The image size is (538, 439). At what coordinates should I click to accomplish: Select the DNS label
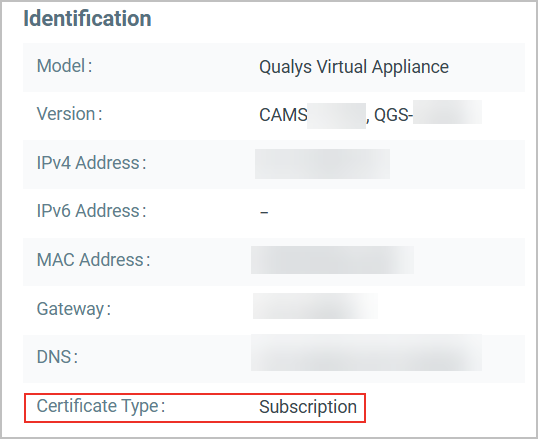pyautogui.click(x=57, y=357)
